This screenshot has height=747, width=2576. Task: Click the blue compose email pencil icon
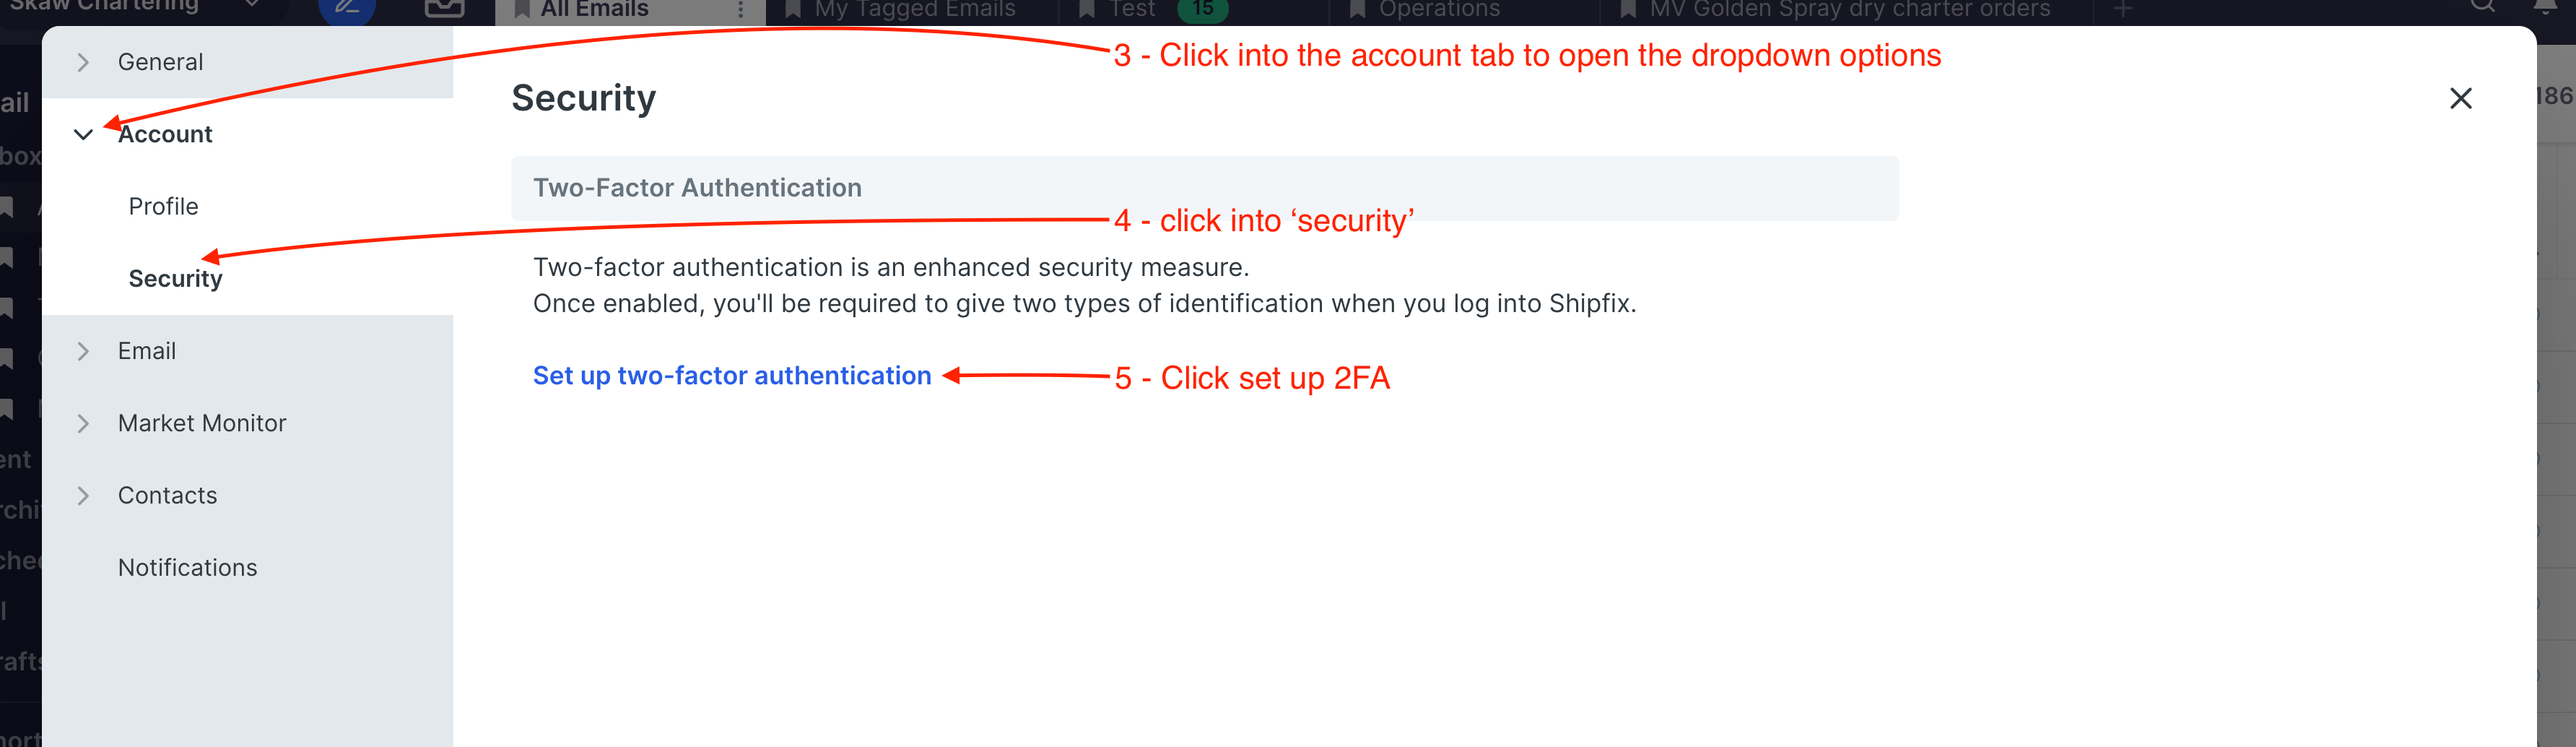(346, 8)
